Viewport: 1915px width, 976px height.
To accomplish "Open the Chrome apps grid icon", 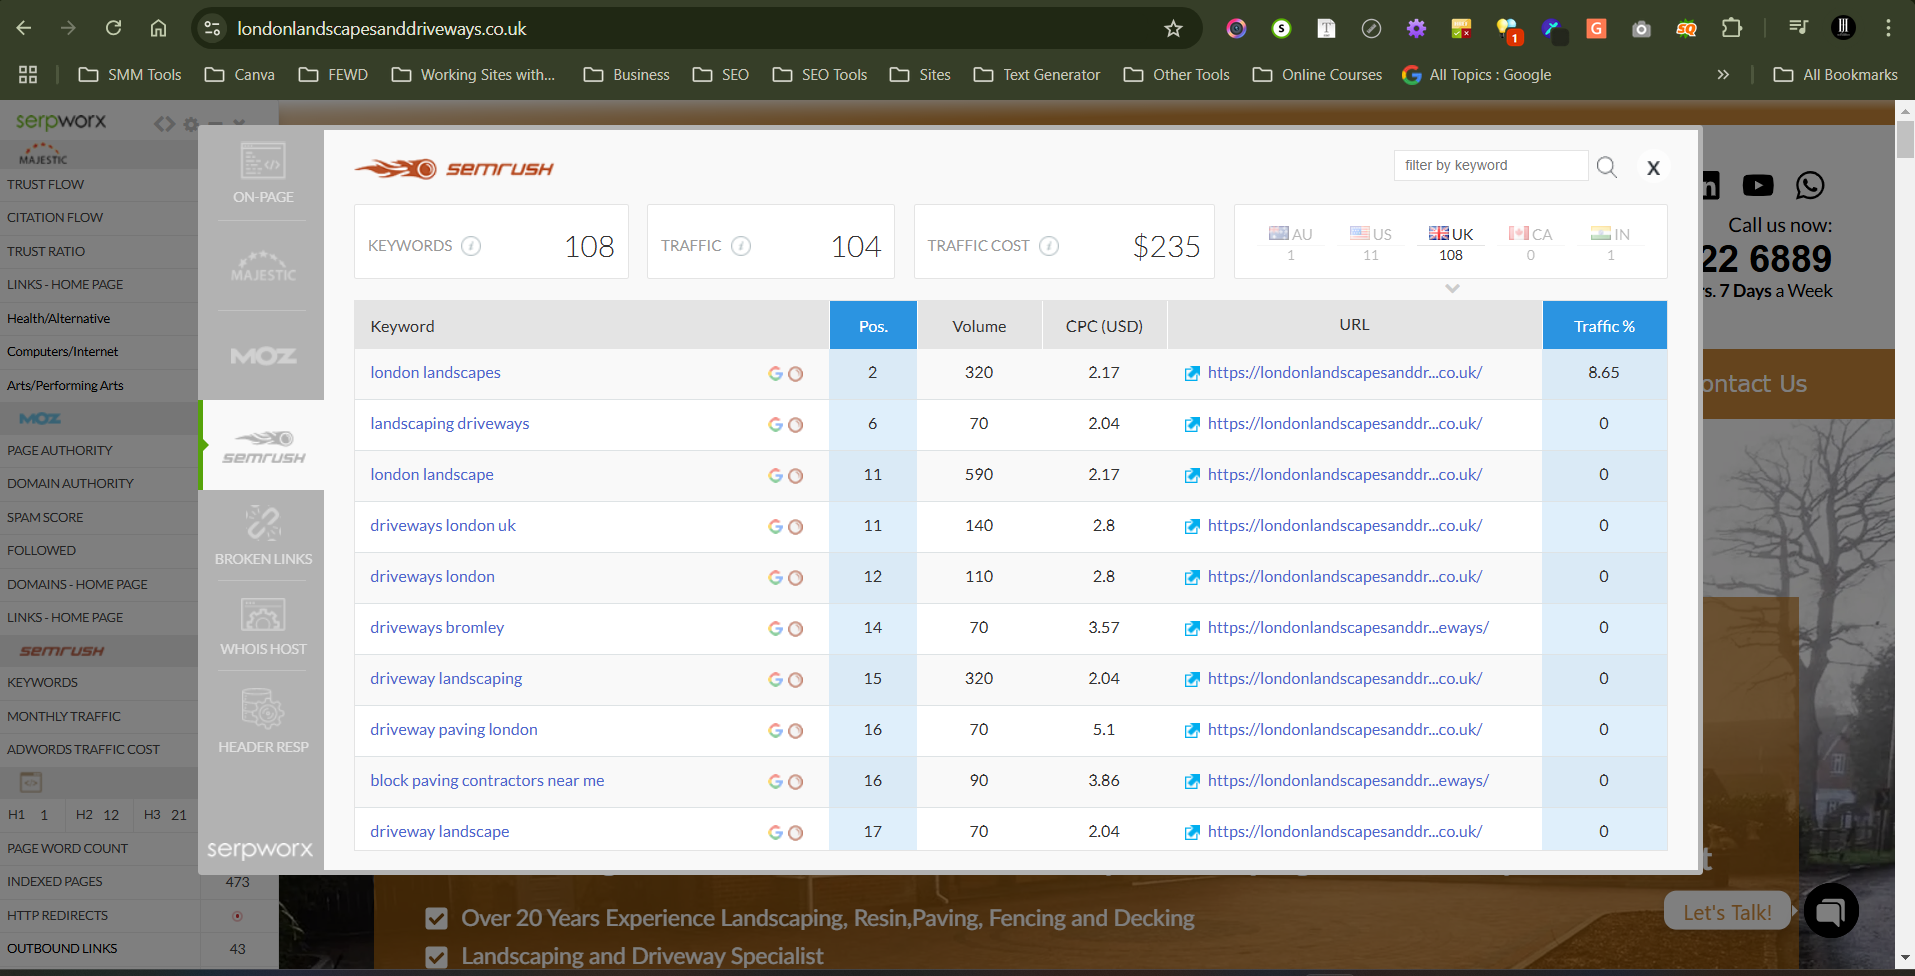I will (x=28, y=74).
